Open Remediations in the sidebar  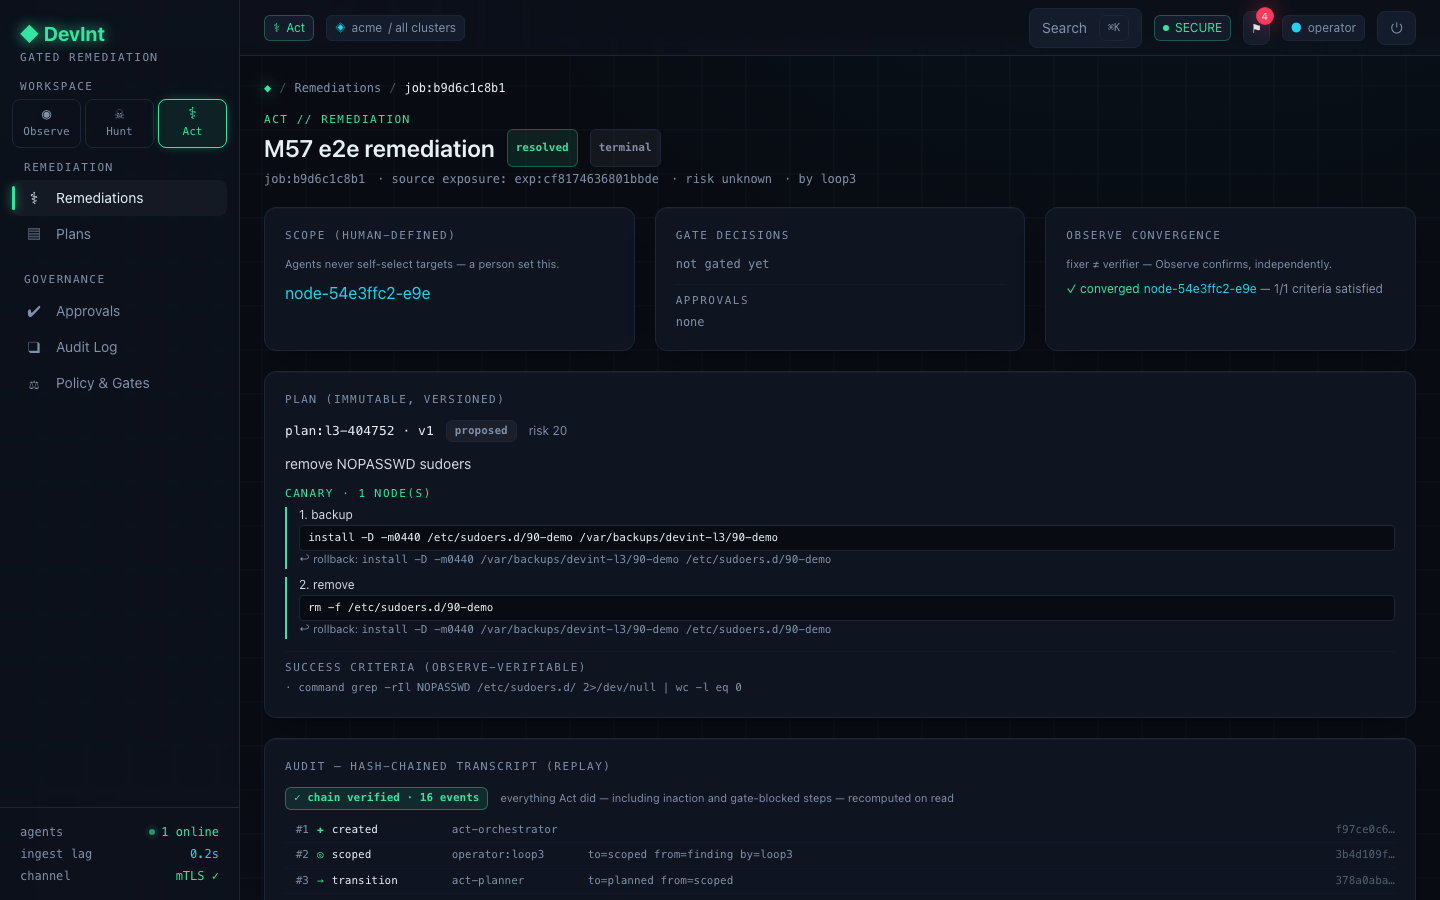[119, 198]
